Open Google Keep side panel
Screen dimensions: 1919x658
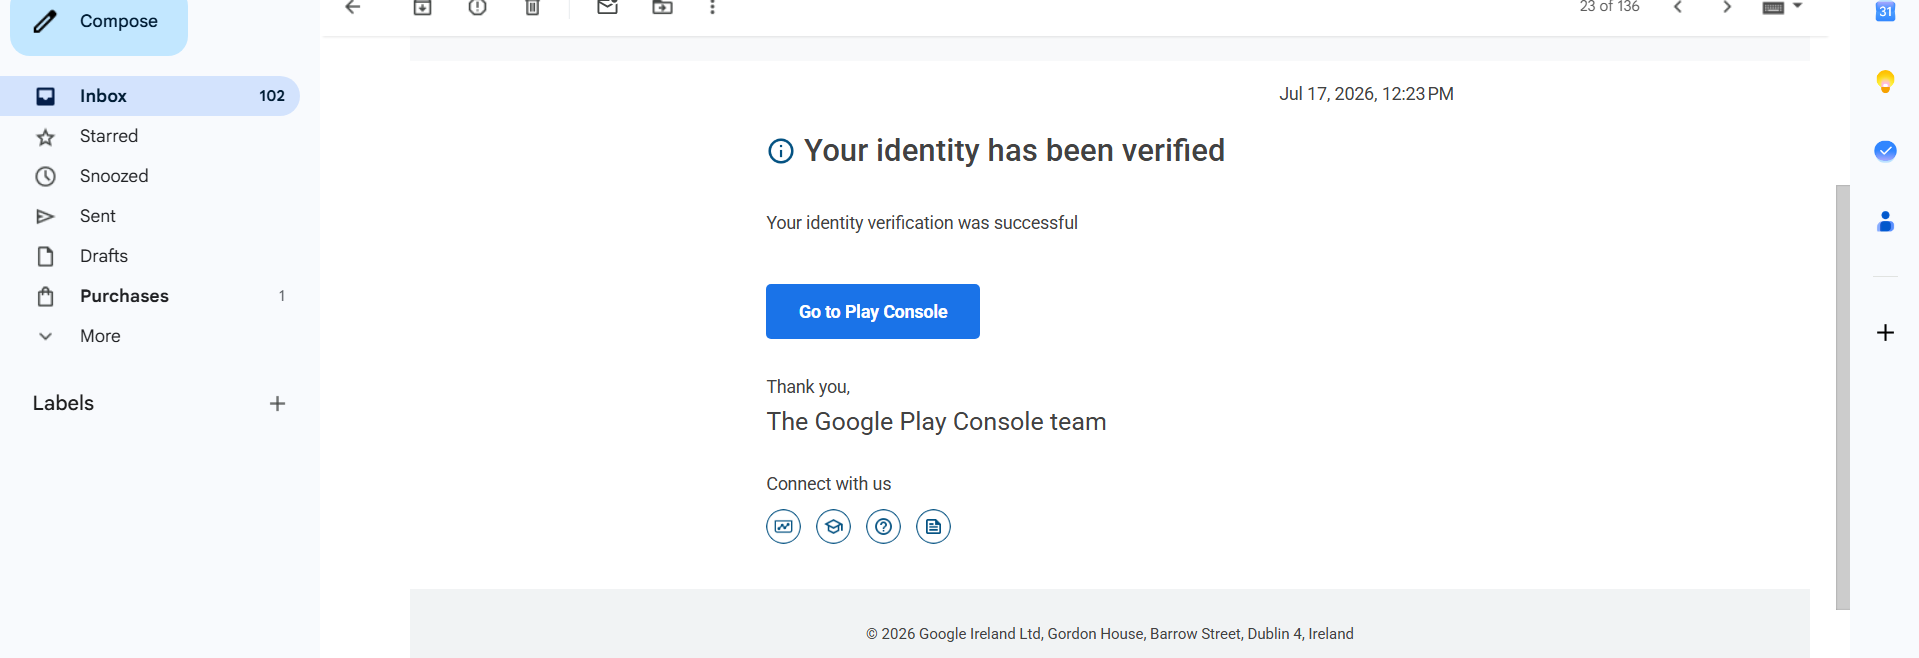point(1885,82)
